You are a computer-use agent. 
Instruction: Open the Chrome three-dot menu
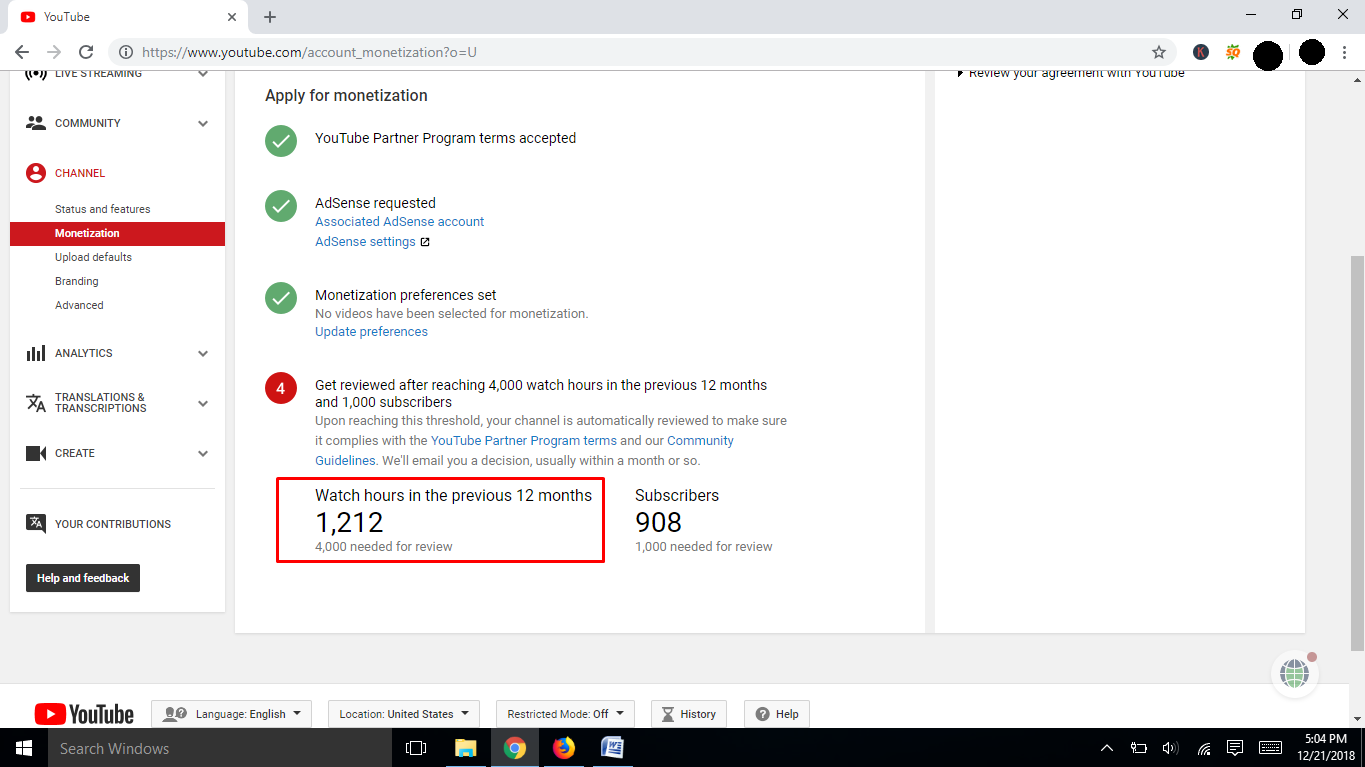coord(1345,52)
